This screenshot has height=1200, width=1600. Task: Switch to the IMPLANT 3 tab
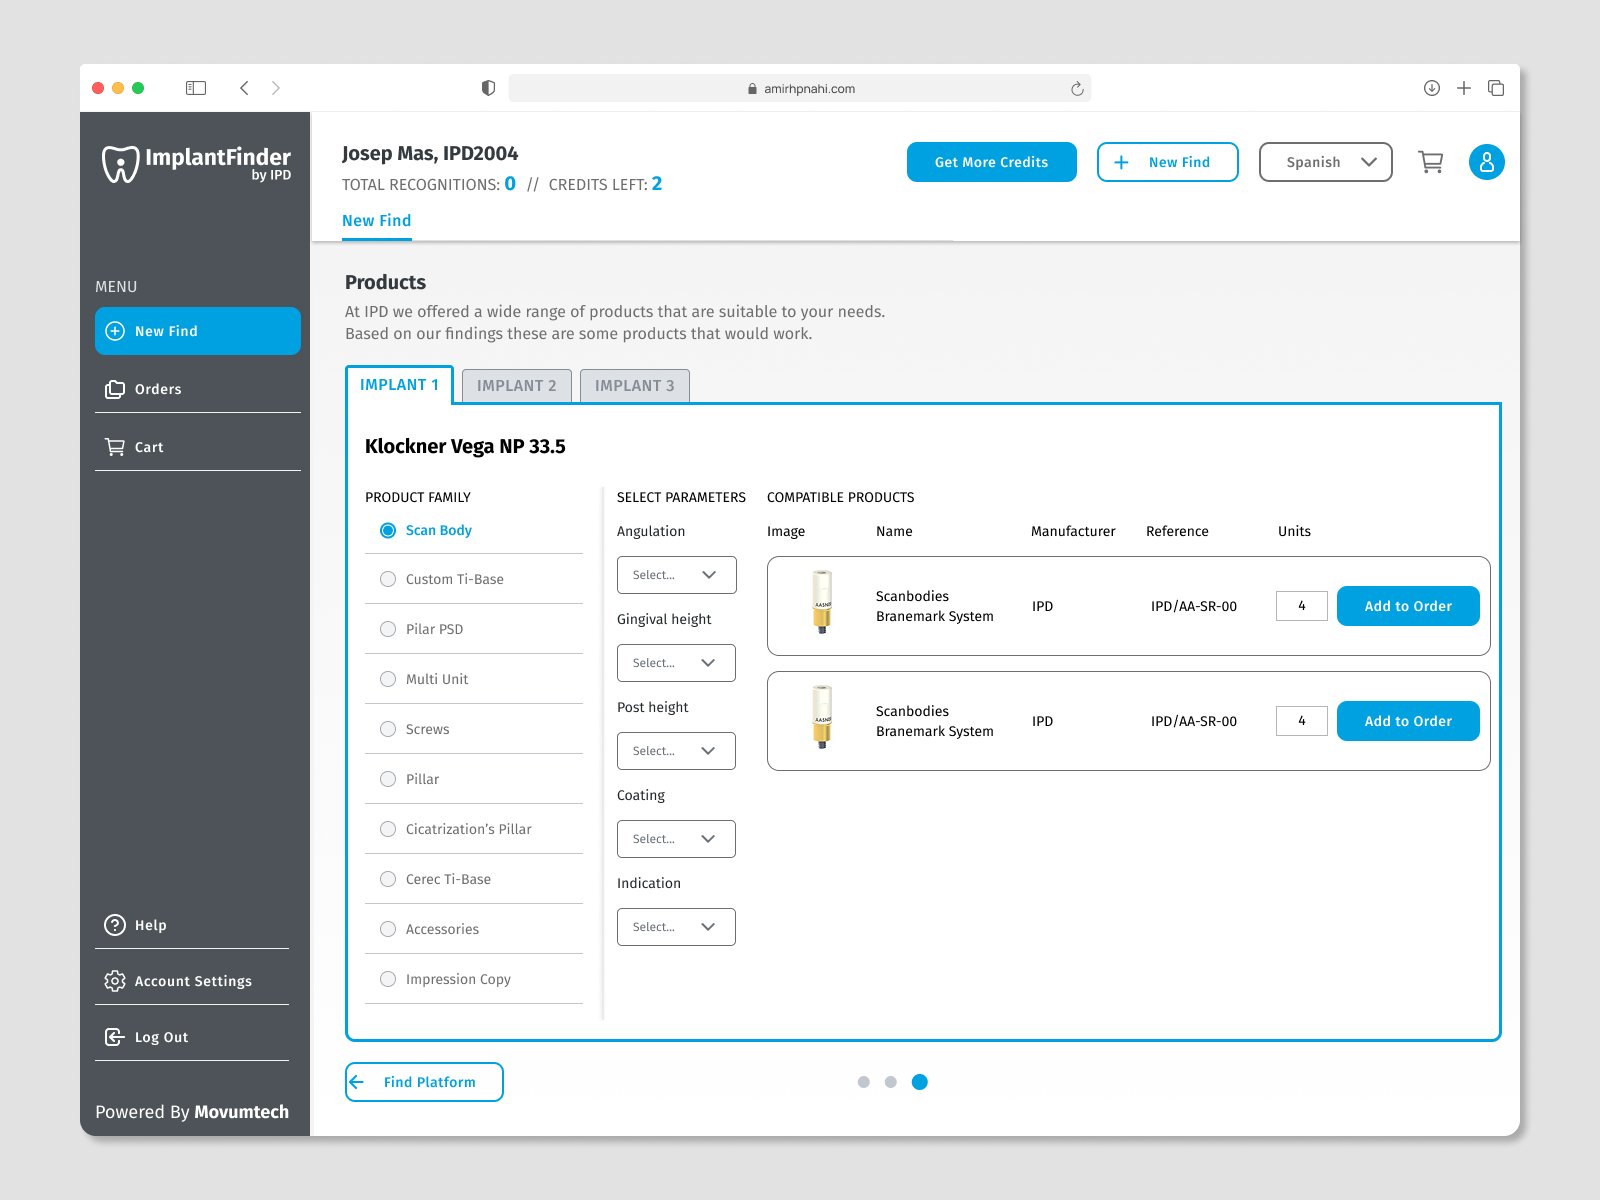point(635,386)
